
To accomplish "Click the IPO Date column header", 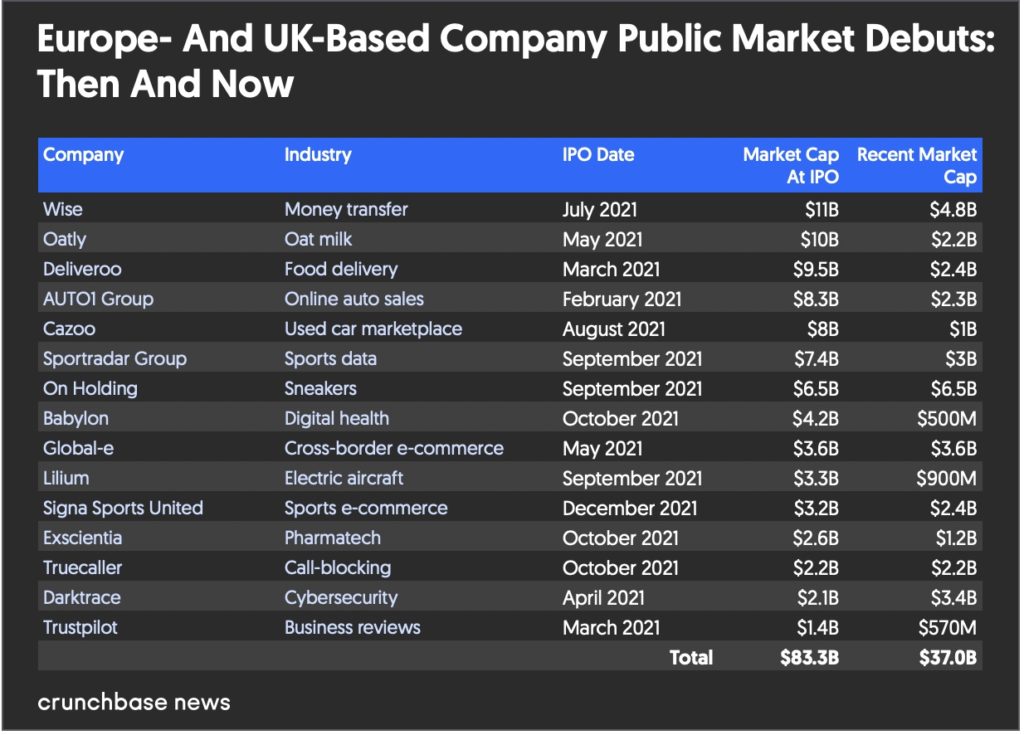I will pos(598,155).
